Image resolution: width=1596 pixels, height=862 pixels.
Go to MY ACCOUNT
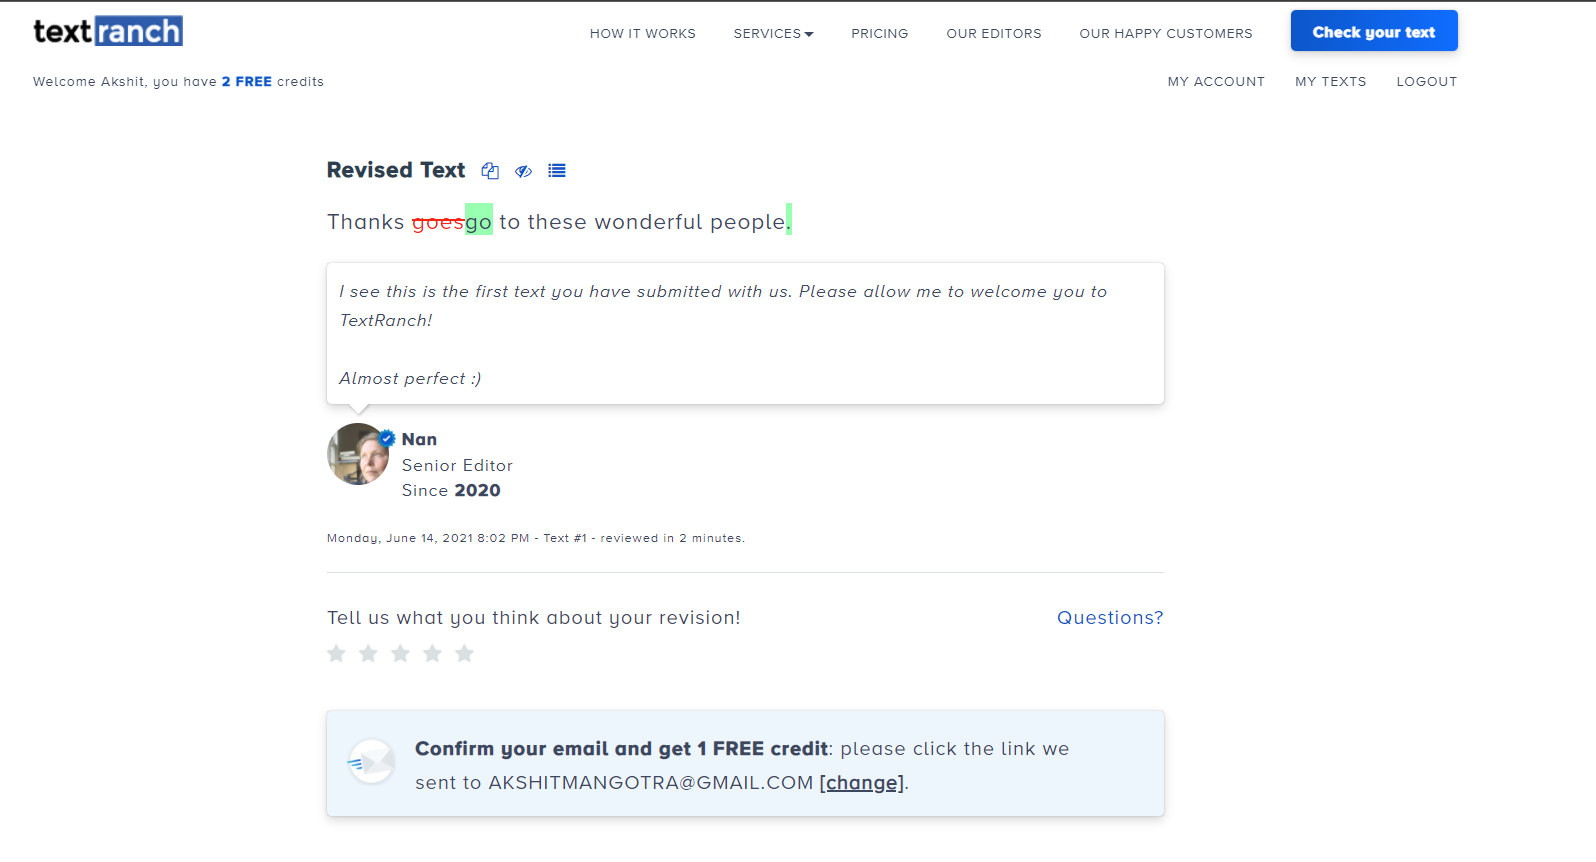[1216, 81]
